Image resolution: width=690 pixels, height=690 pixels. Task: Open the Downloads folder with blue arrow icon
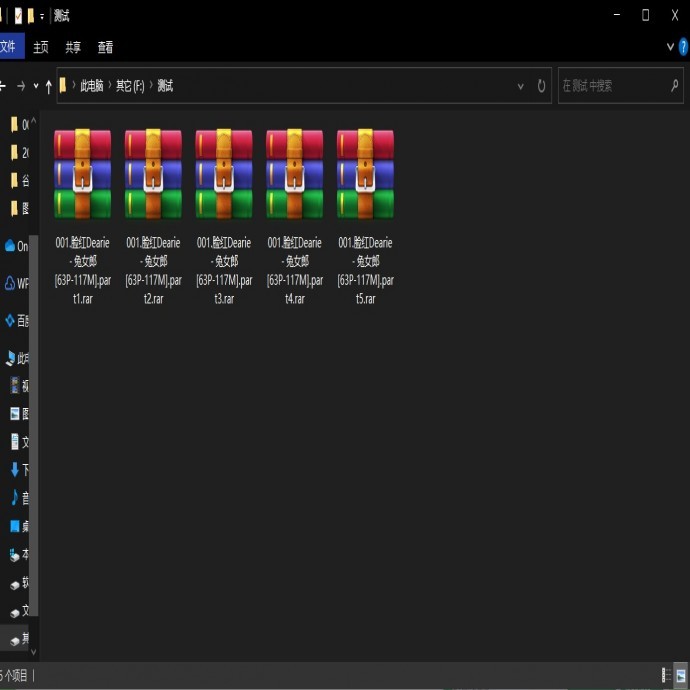[19, 470]
